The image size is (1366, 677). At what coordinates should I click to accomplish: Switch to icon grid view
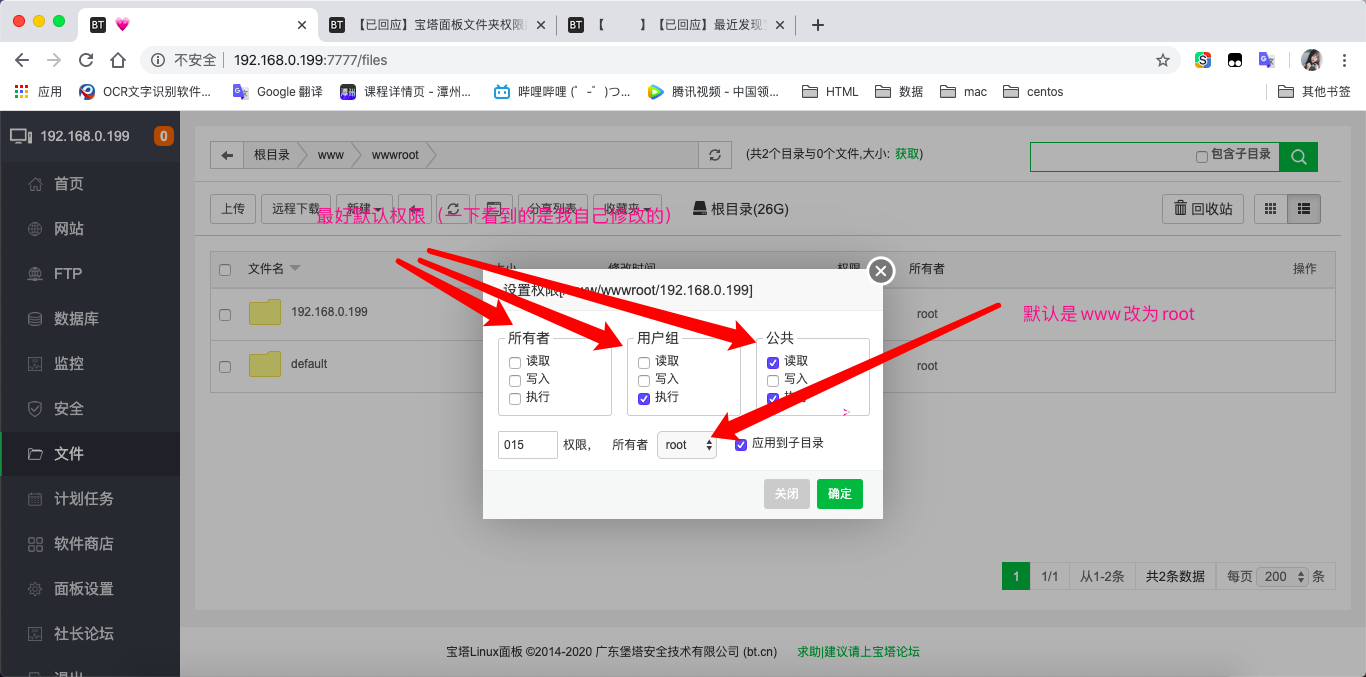1271,209
